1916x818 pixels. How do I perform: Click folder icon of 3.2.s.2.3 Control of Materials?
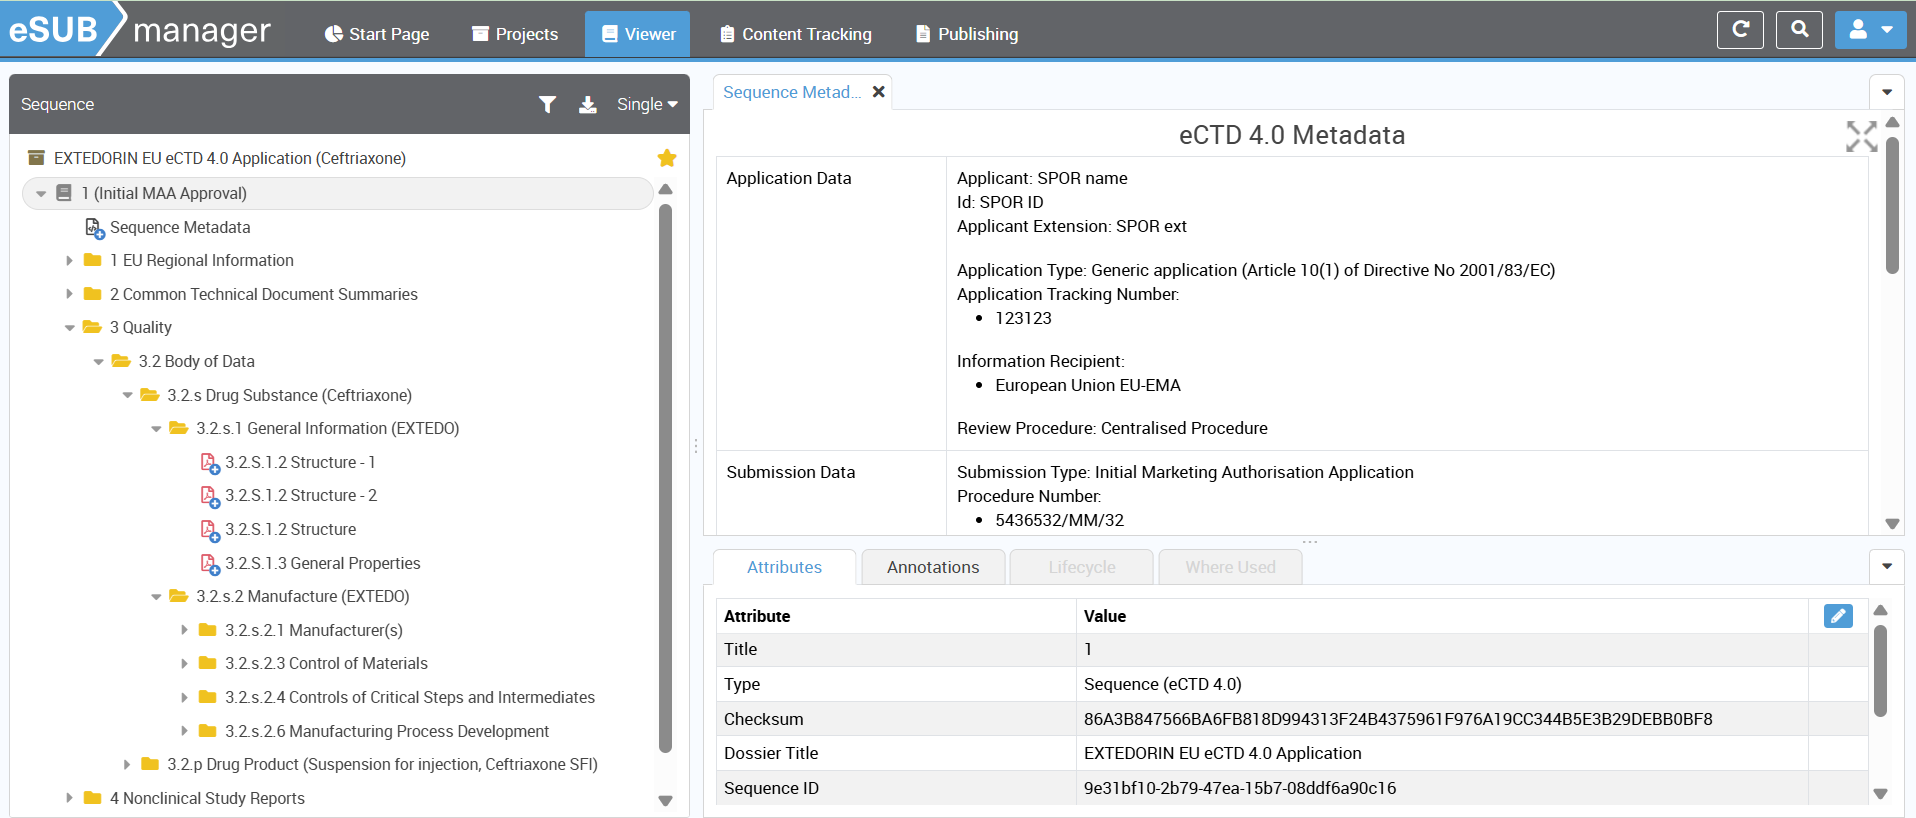208,663
